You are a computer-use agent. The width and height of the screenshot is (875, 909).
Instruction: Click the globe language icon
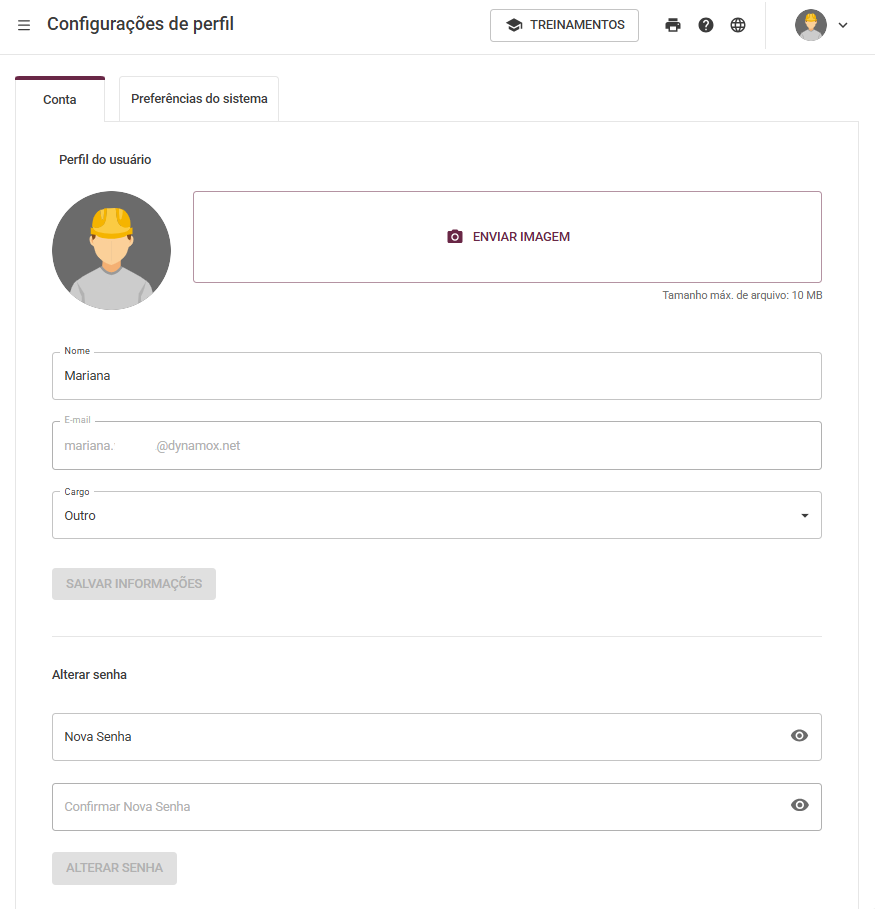tap(738, 25)
